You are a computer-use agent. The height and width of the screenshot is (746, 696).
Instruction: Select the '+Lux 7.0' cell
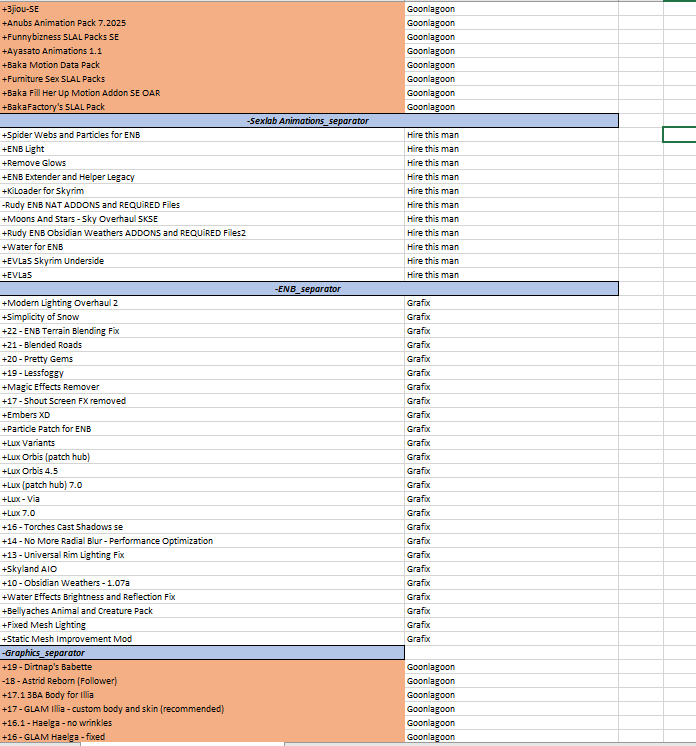[202, 513]
